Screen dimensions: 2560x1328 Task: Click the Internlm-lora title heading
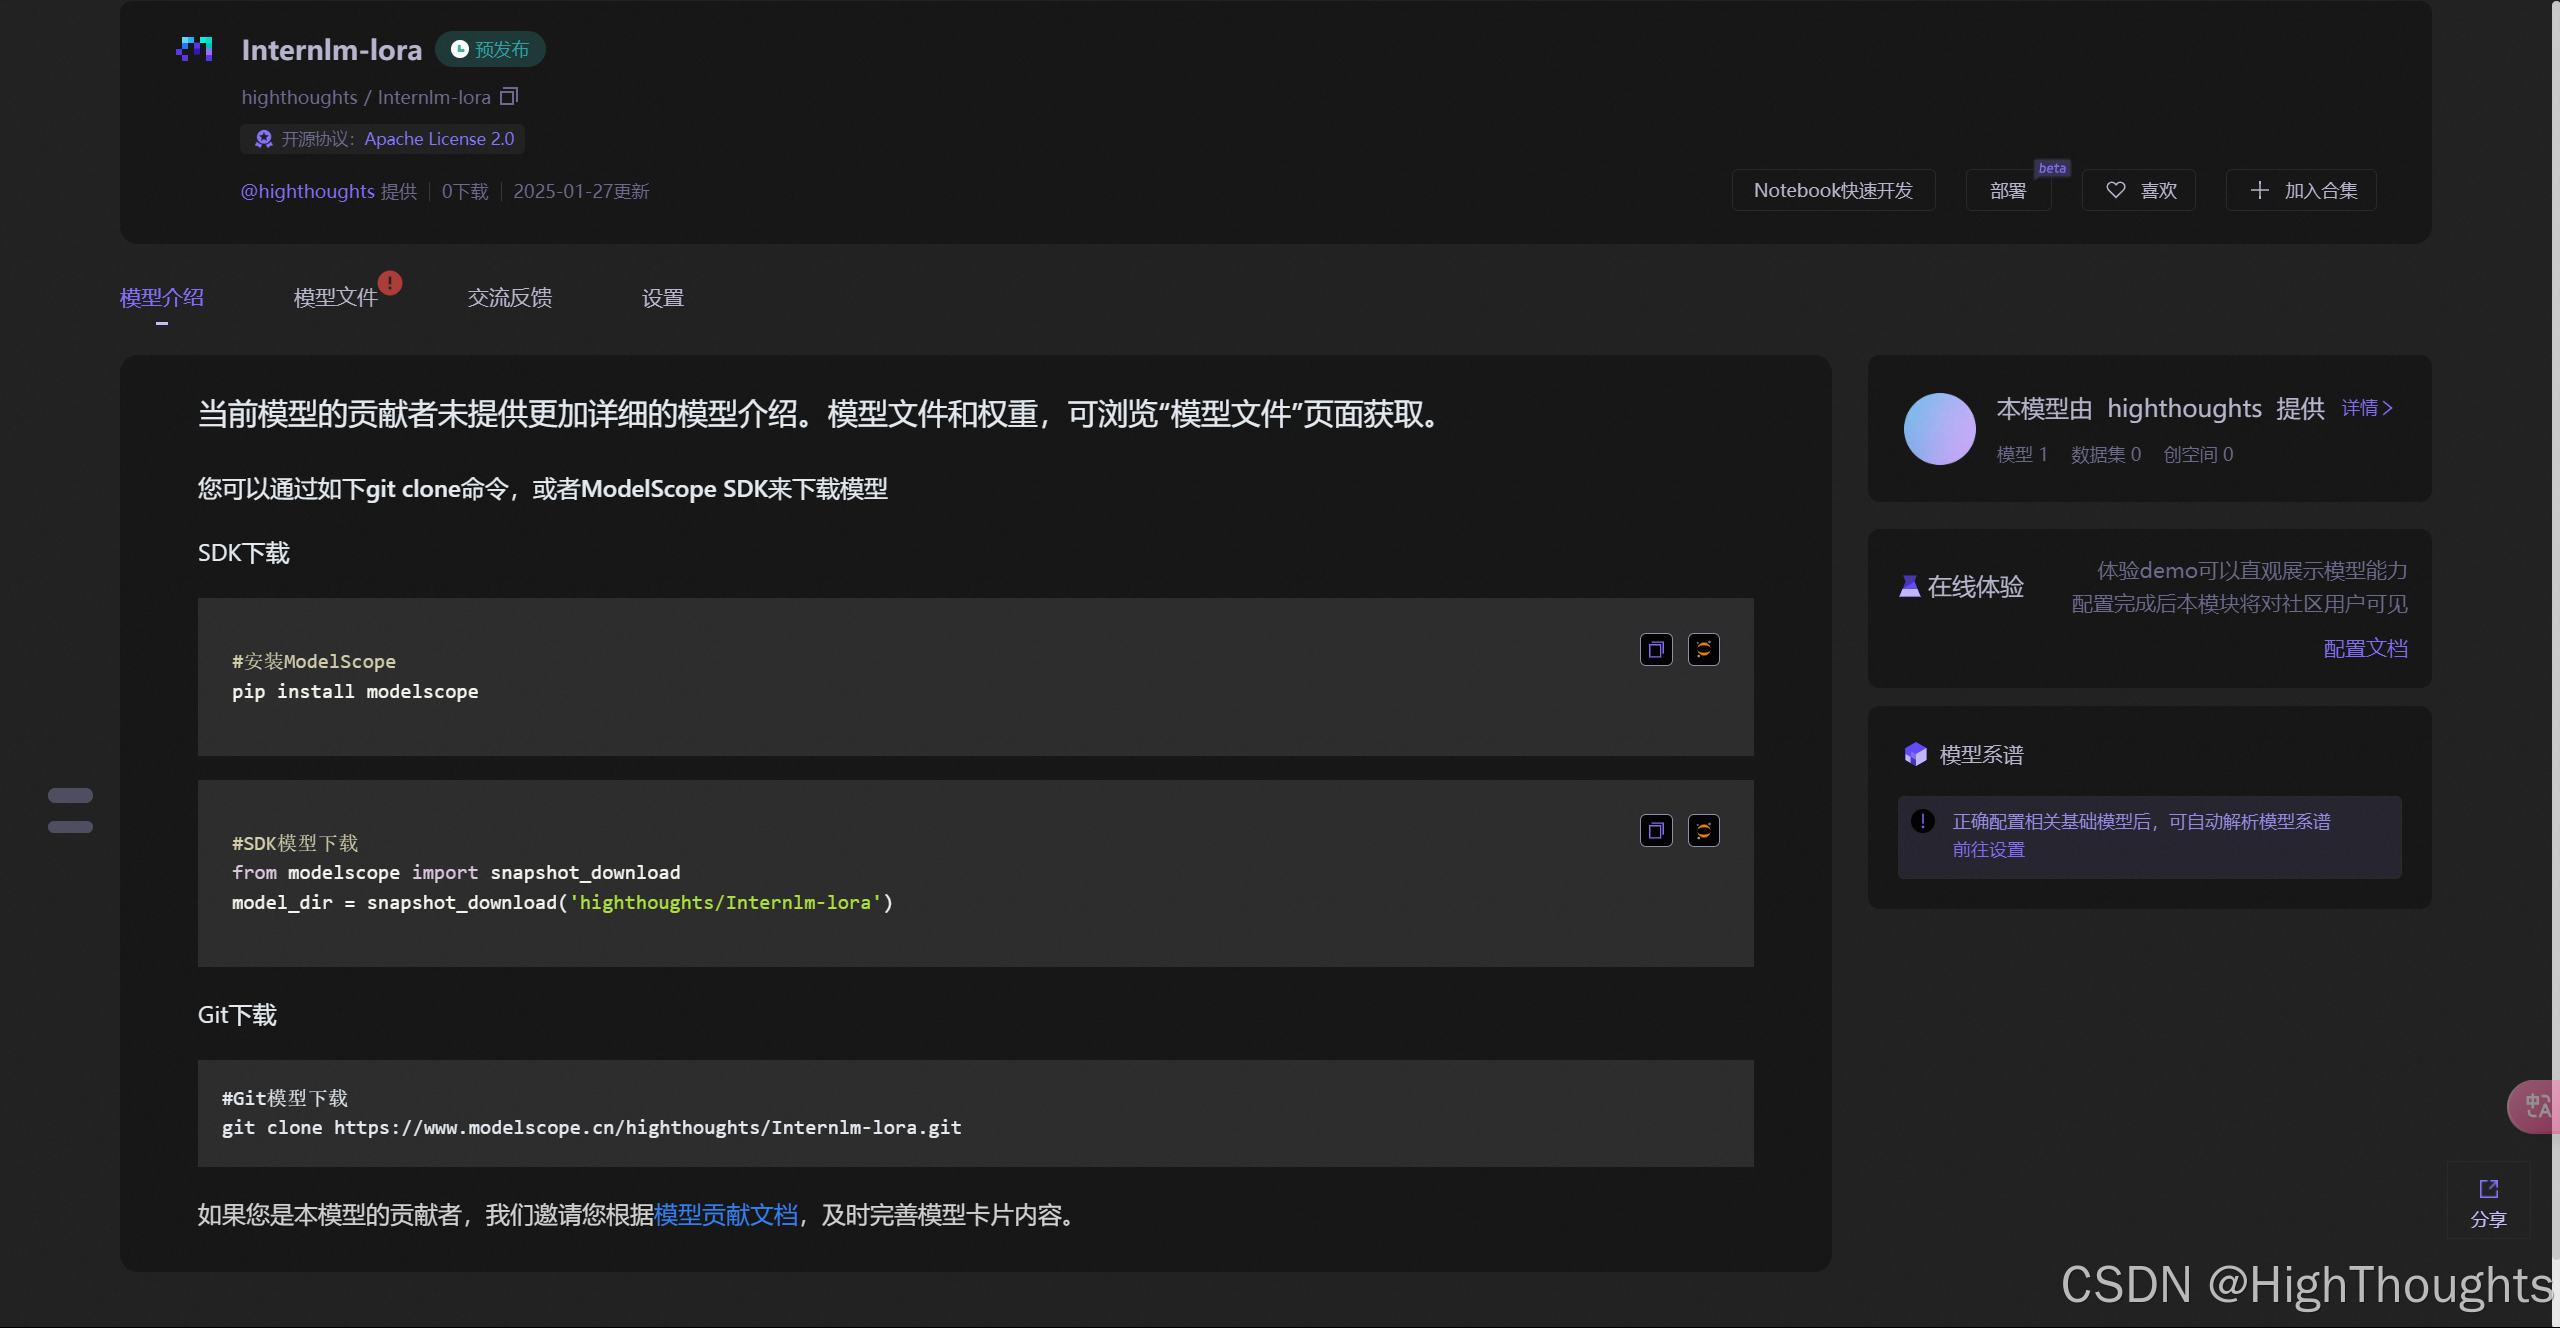332,49
